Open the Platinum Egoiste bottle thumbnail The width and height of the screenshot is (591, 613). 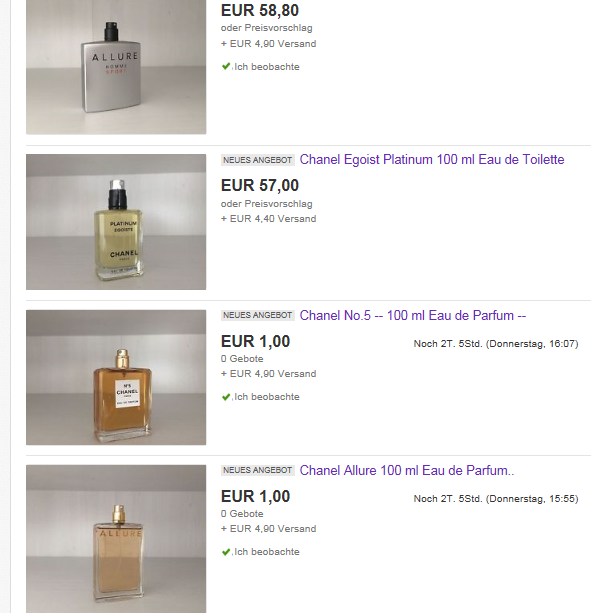[x=116, y=222]
